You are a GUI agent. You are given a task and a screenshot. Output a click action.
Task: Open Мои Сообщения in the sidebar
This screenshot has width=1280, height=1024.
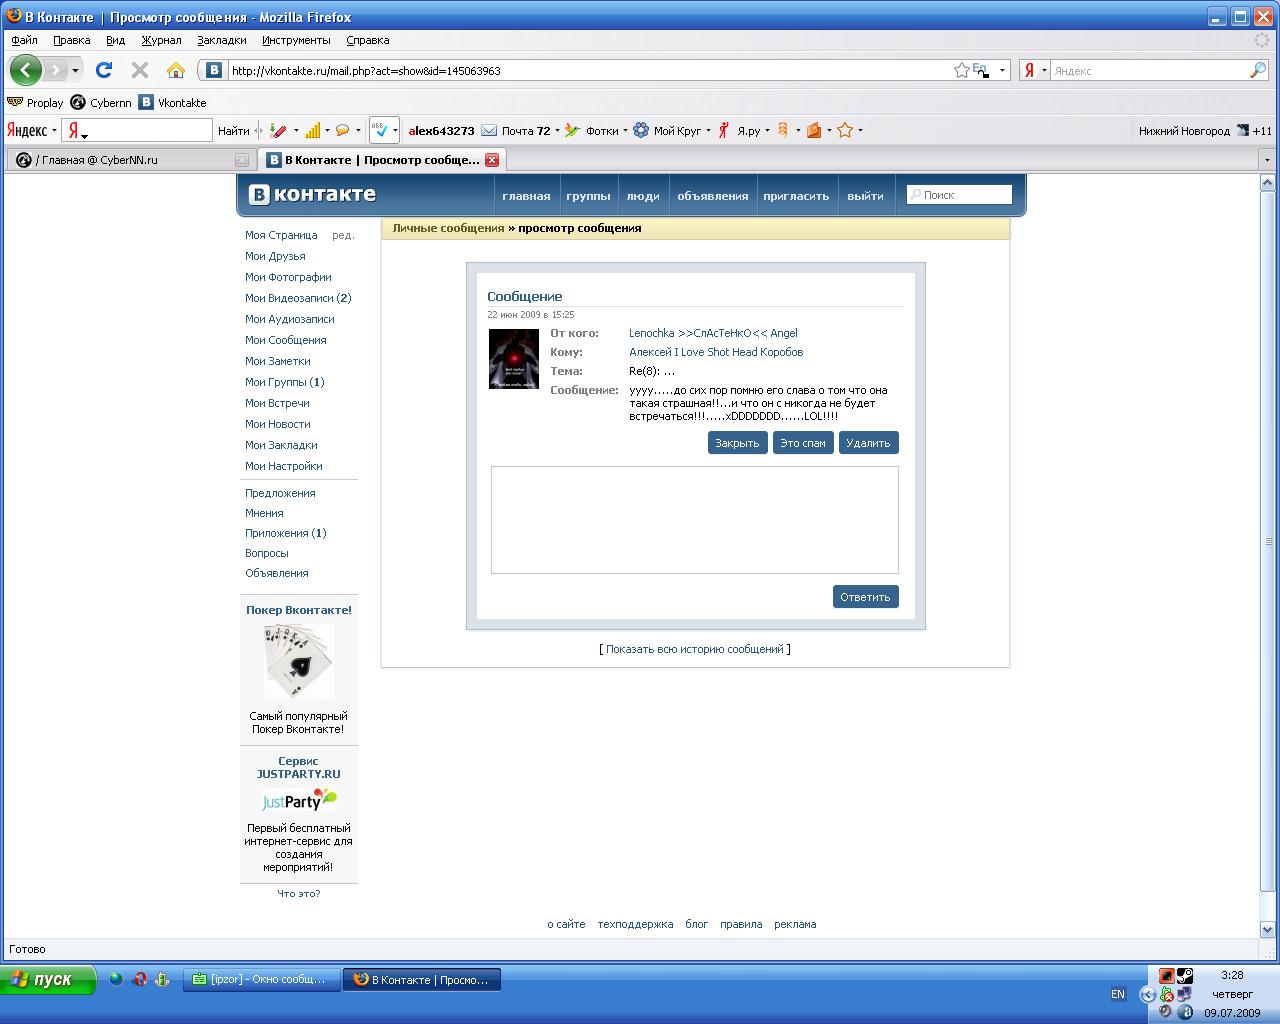pos(286,340)
